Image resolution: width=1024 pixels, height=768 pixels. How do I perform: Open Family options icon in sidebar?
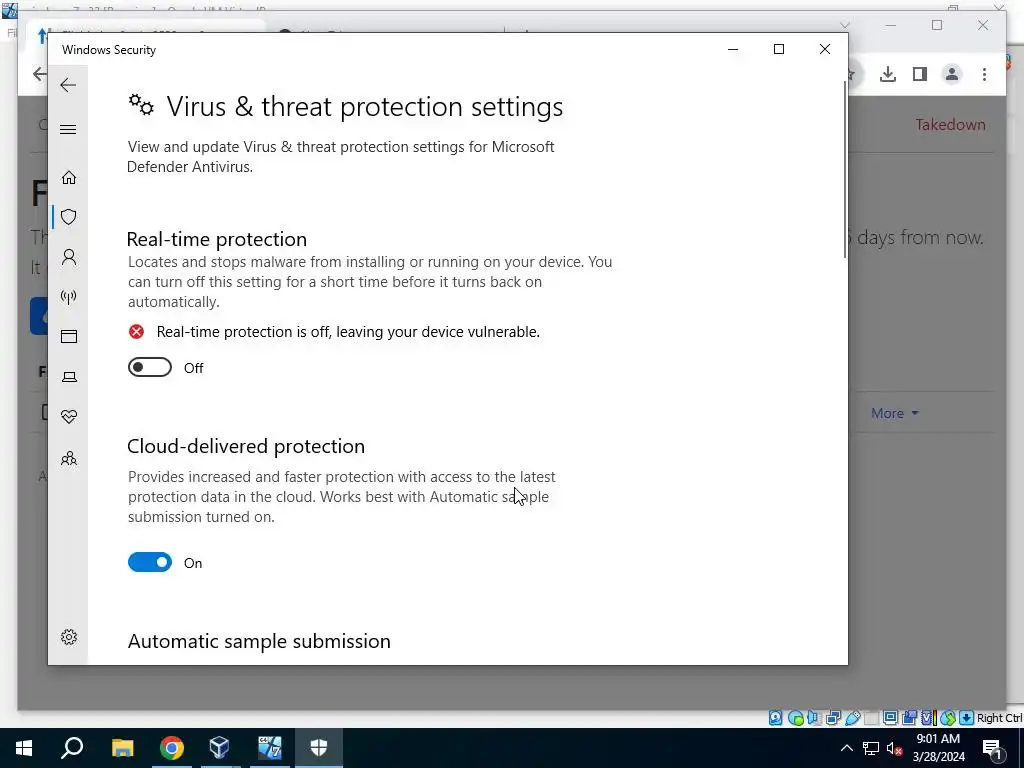coord(69,458)
